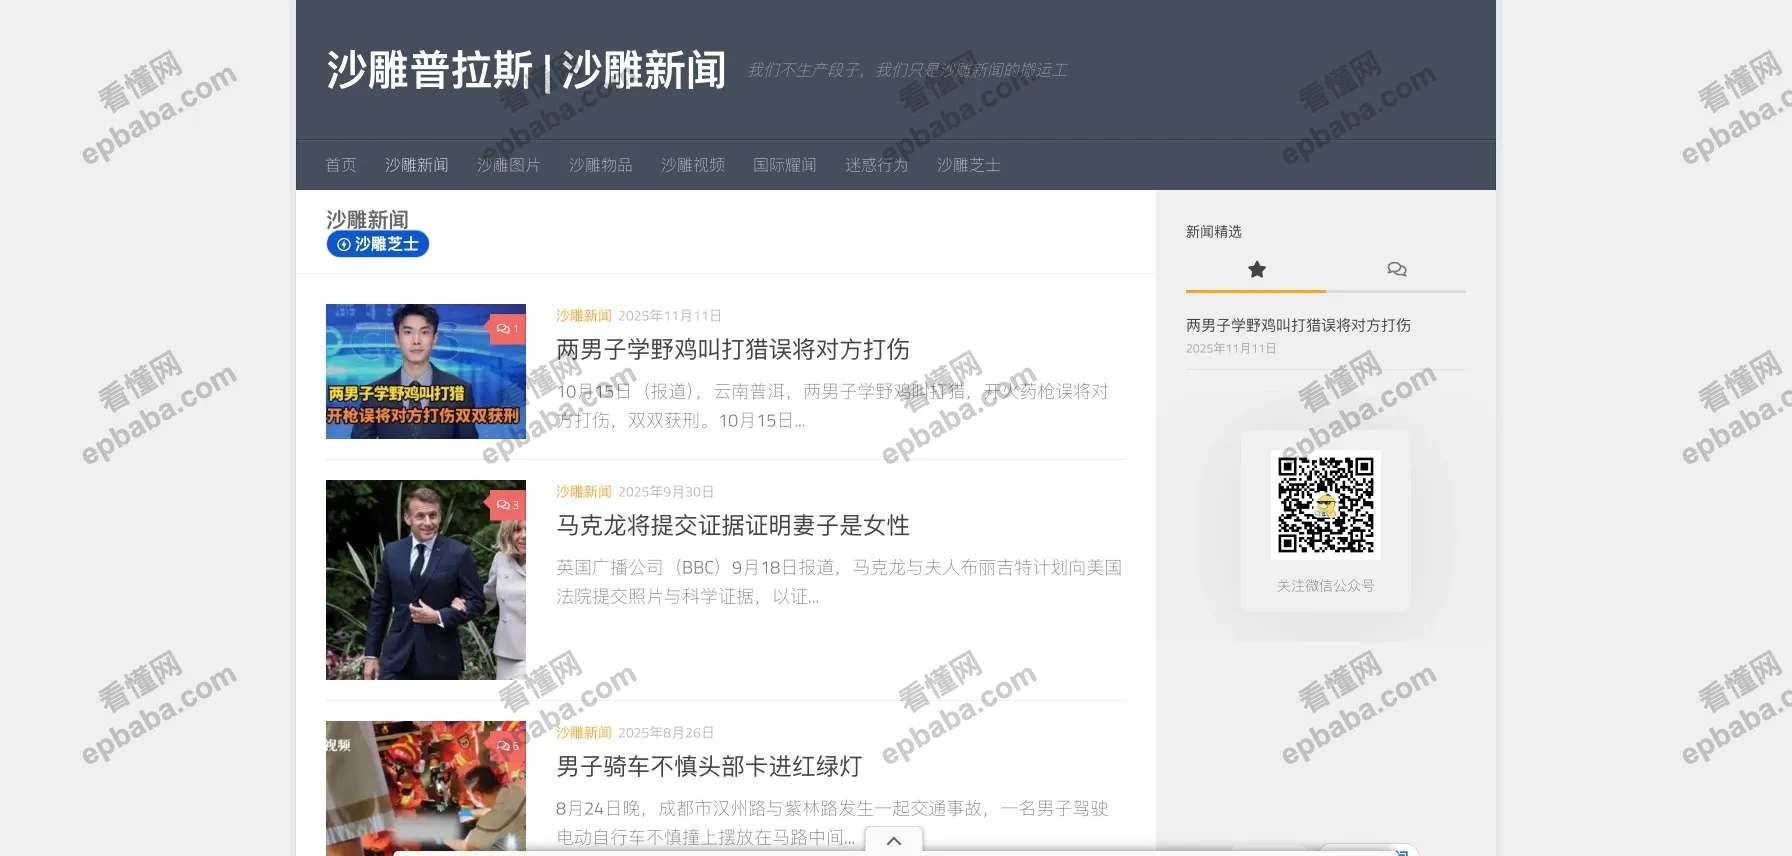Open the thumbnail of the 红绿灯 article
The image size is (1792, 856).
click(x=426, y=788)
